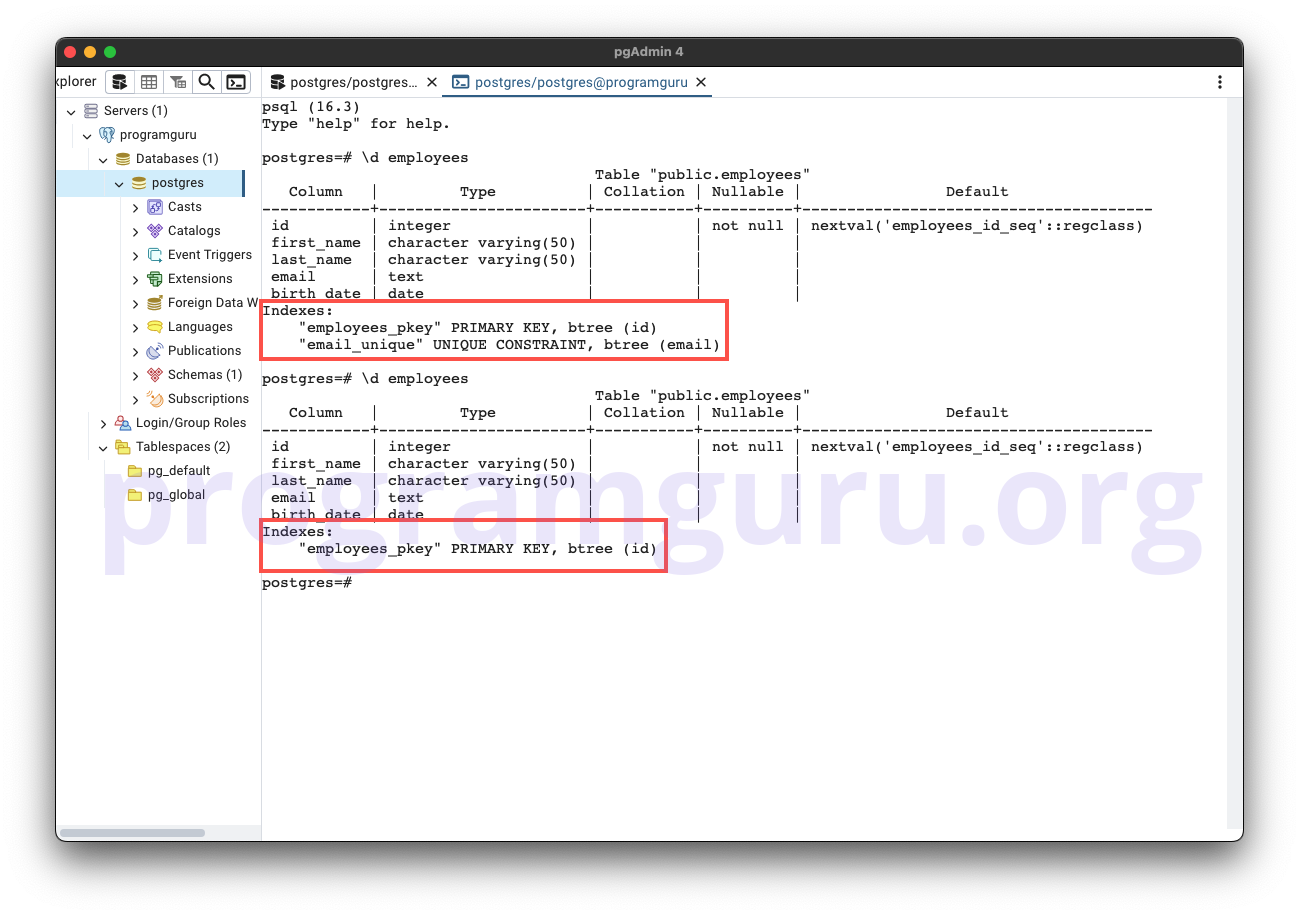Expand the Subscriptions node

tap(135, 399)
